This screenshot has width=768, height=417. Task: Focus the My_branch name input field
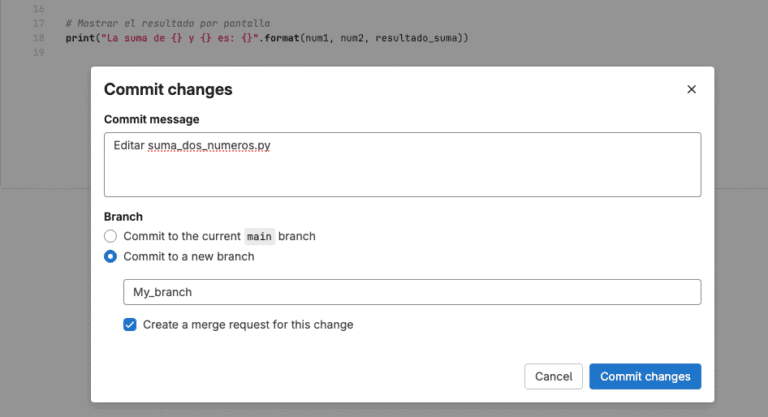tap(411, 292)
